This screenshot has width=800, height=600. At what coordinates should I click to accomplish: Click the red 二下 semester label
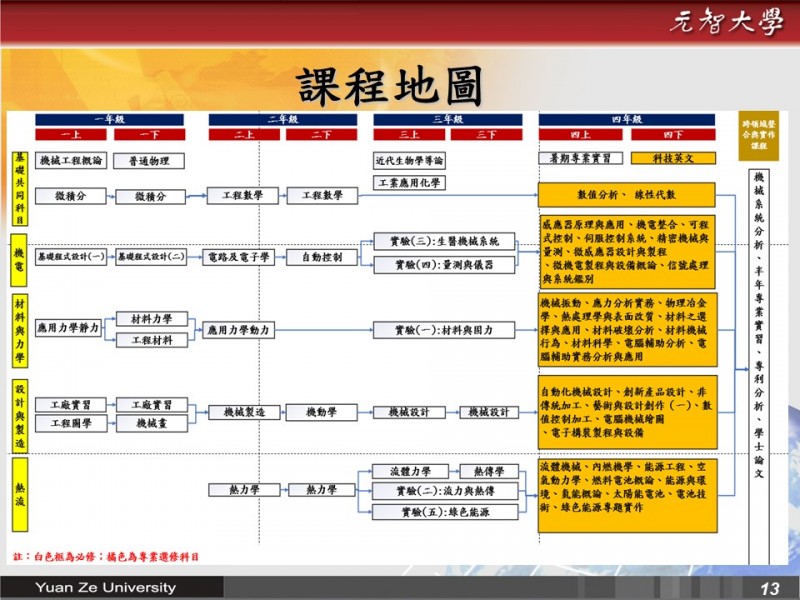(x=321, y=134)
